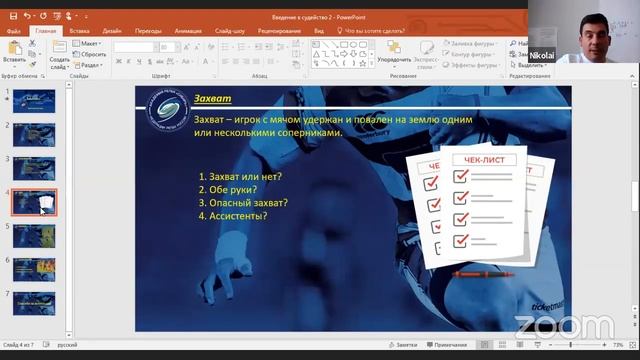
Task: Toggle the Заметки notes pane
Action: 403,345
